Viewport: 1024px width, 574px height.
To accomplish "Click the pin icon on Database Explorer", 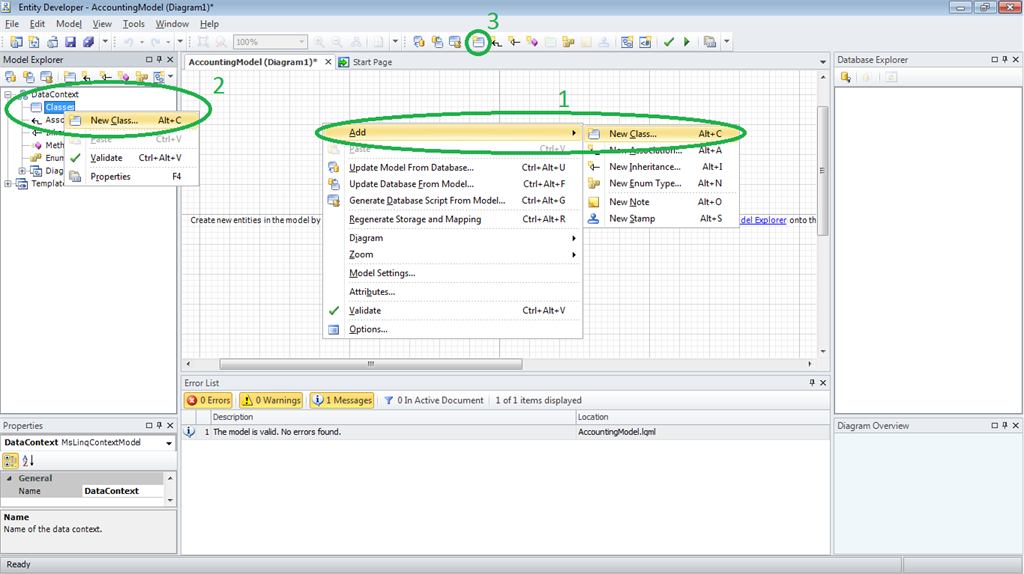I will pos(1004,60).
